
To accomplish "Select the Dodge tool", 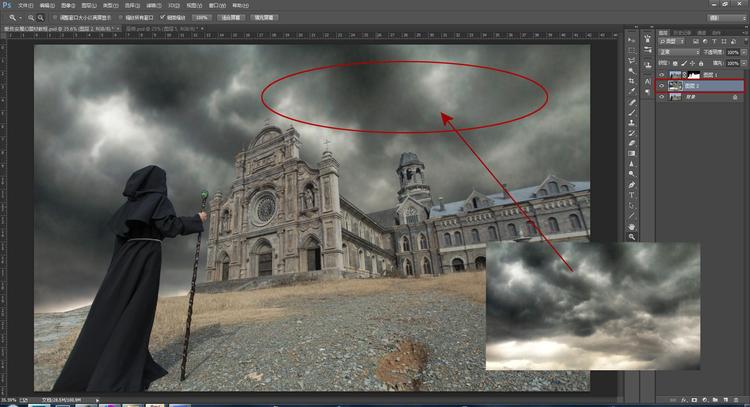I will point(632,174).
